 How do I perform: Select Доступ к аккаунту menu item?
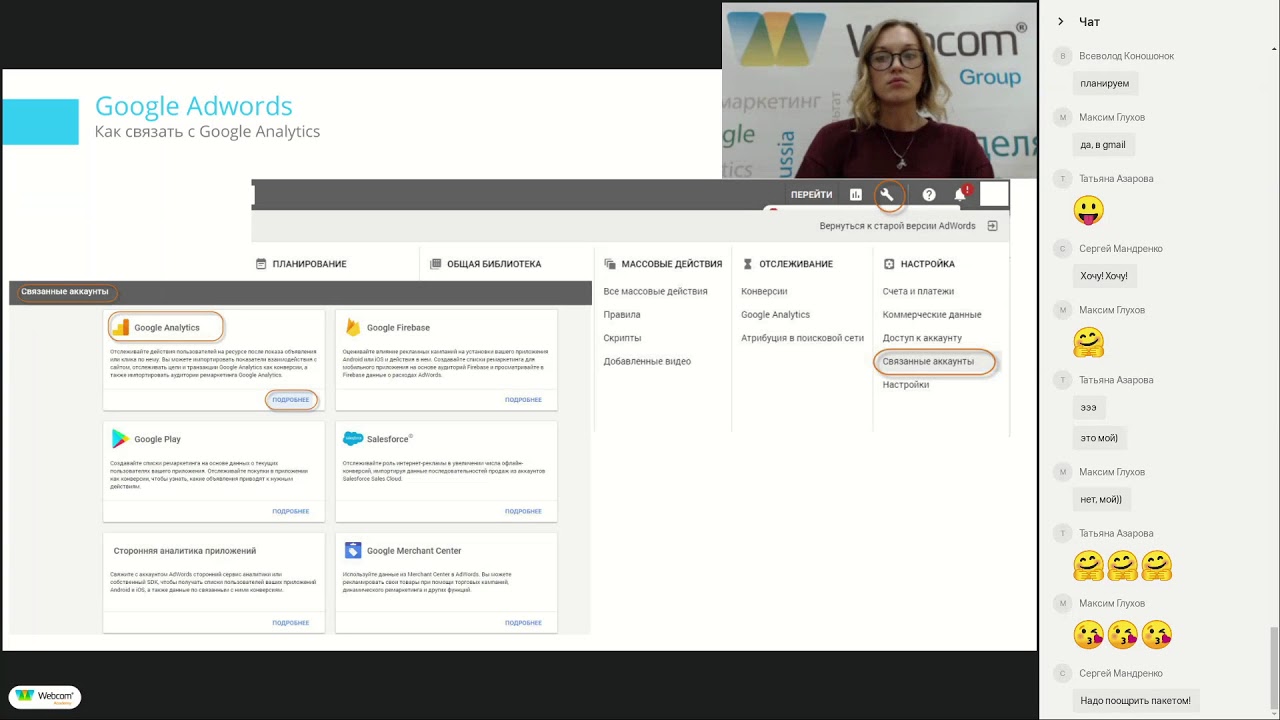coord(922,338)
